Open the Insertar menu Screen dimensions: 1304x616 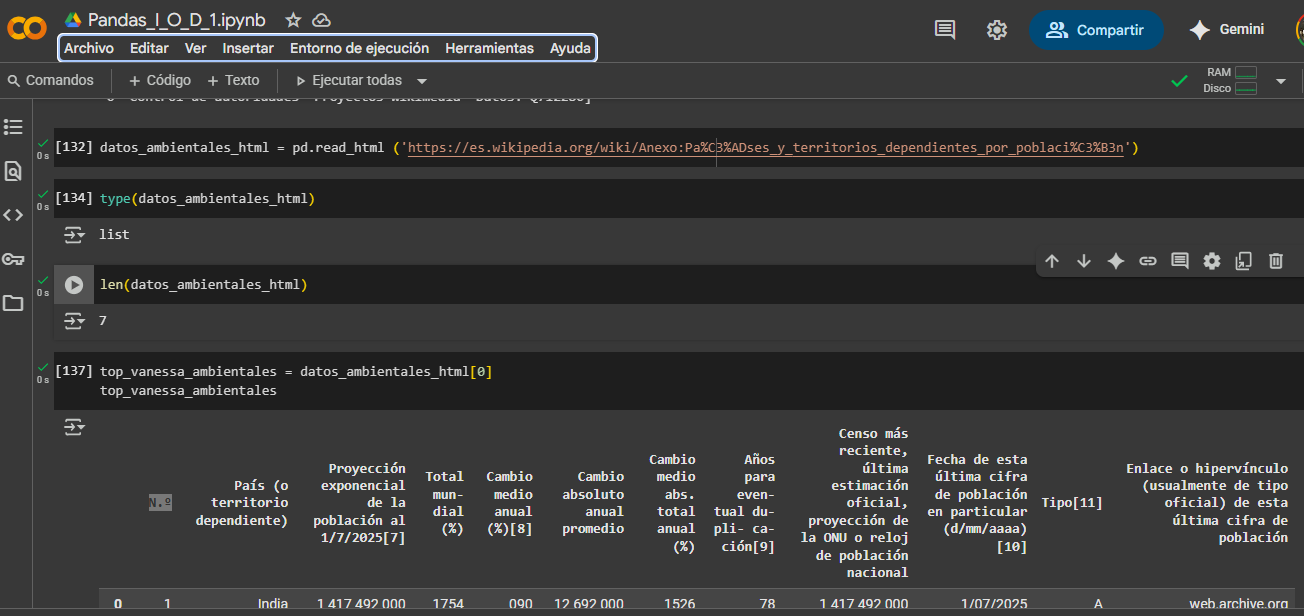tap(248, 48)
